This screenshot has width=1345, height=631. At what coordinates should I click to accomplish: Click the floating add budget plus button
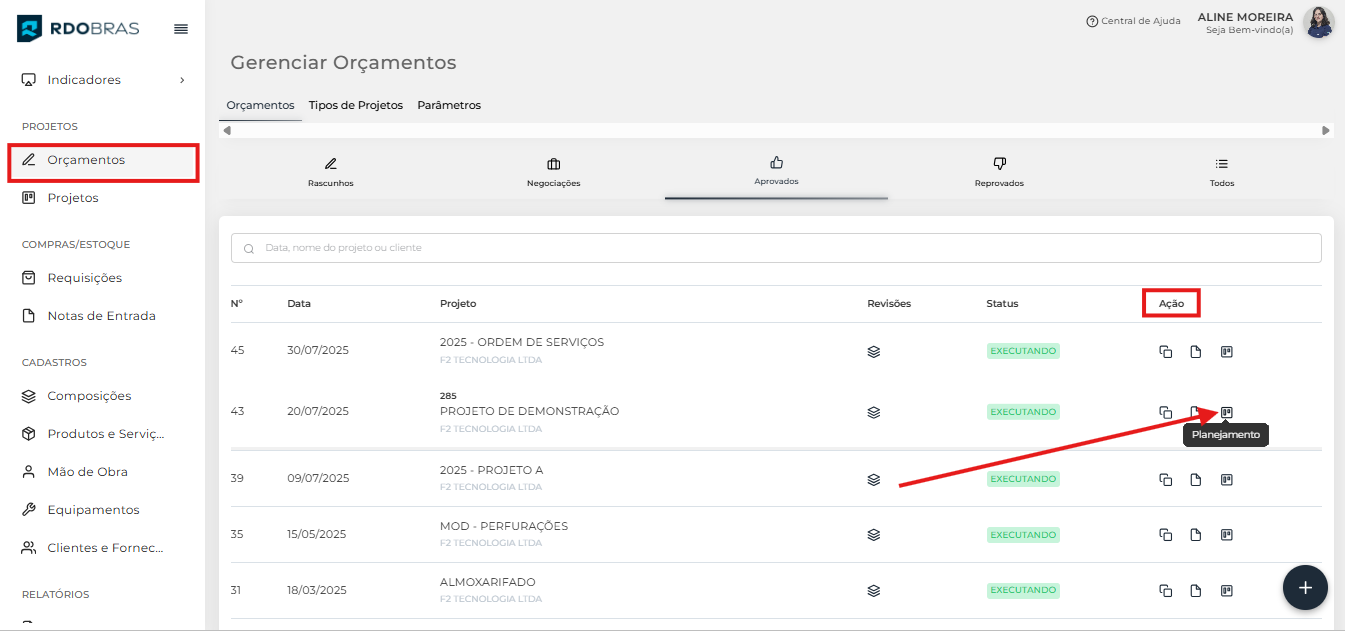[1304, 588]
